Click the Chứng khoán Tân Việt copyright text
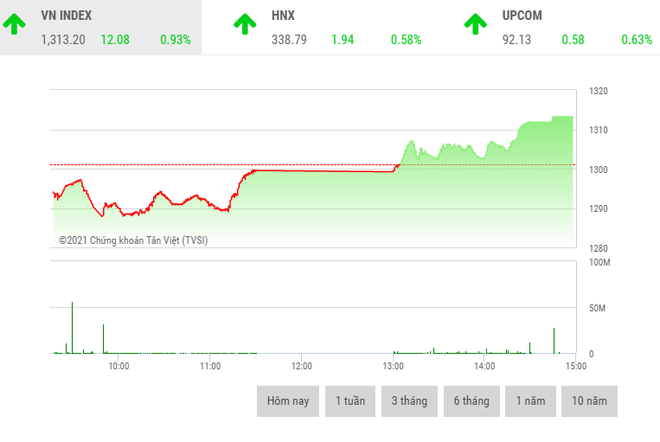The width and height of the screenshot is (660, 442). click(133, 240)
